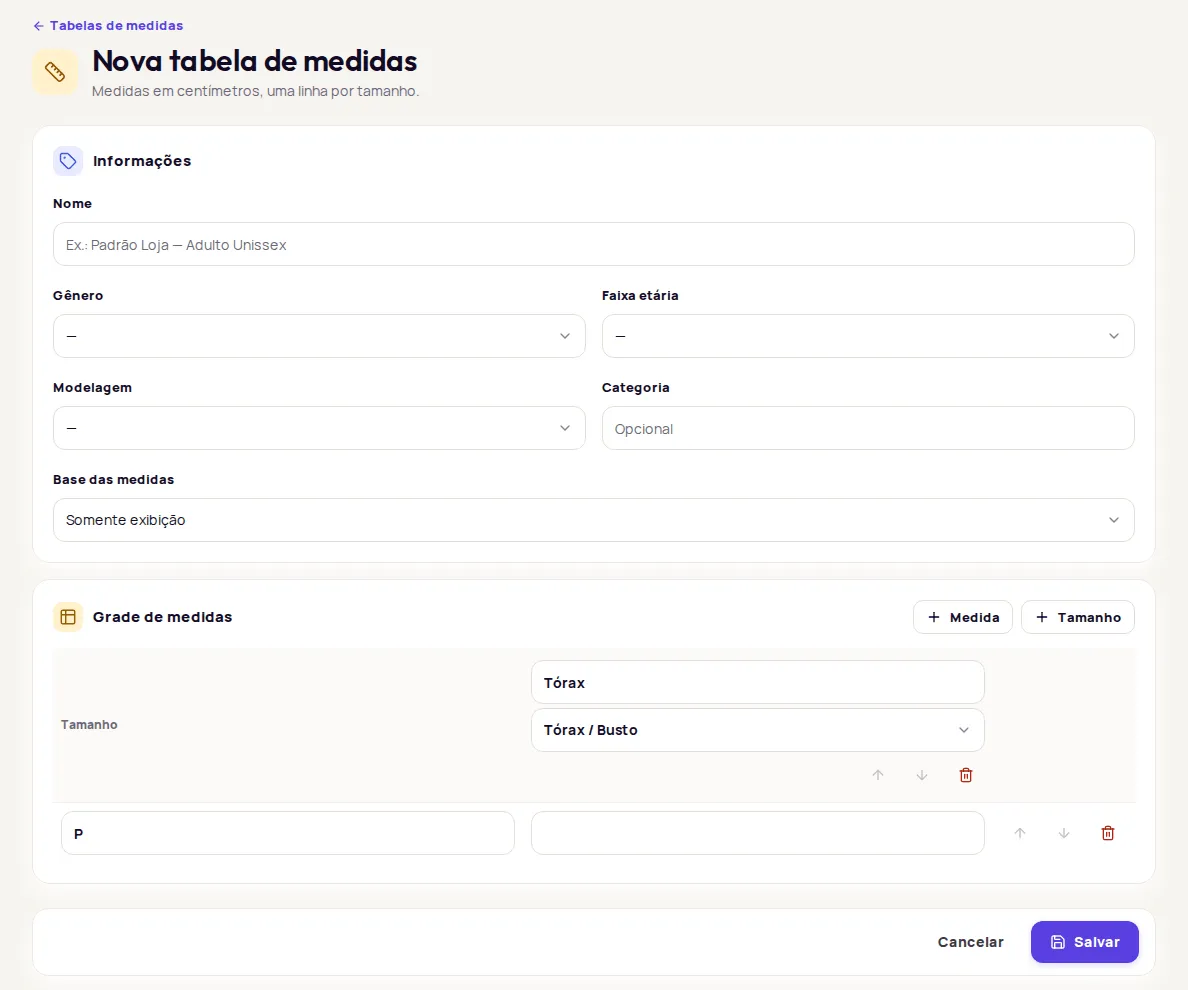Viewport: 1188px width, 990px height.
Task: Click the Base das medidas label
Action: 114,479
